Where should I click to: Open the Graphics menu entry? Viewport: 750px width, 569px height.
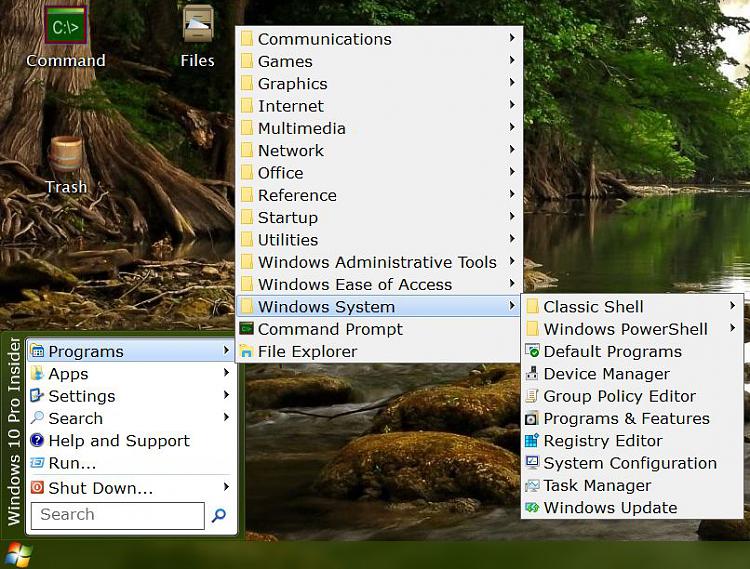click(x=378, y=83)
